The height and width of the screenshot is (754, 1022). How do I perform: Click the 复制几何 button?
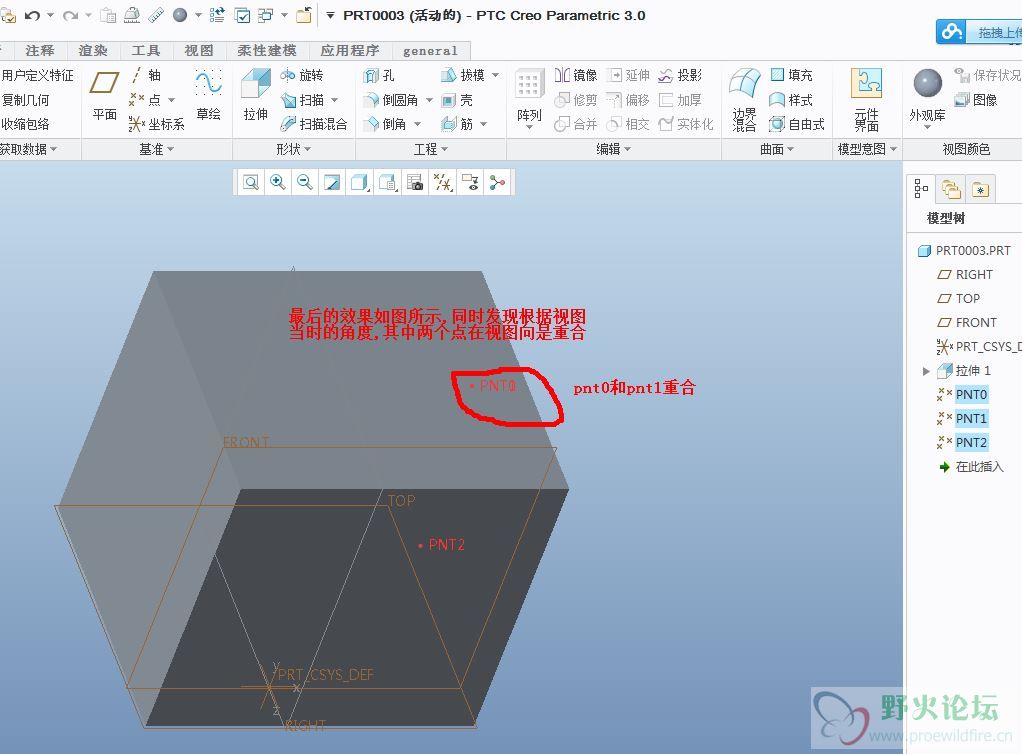pos(25,100)
